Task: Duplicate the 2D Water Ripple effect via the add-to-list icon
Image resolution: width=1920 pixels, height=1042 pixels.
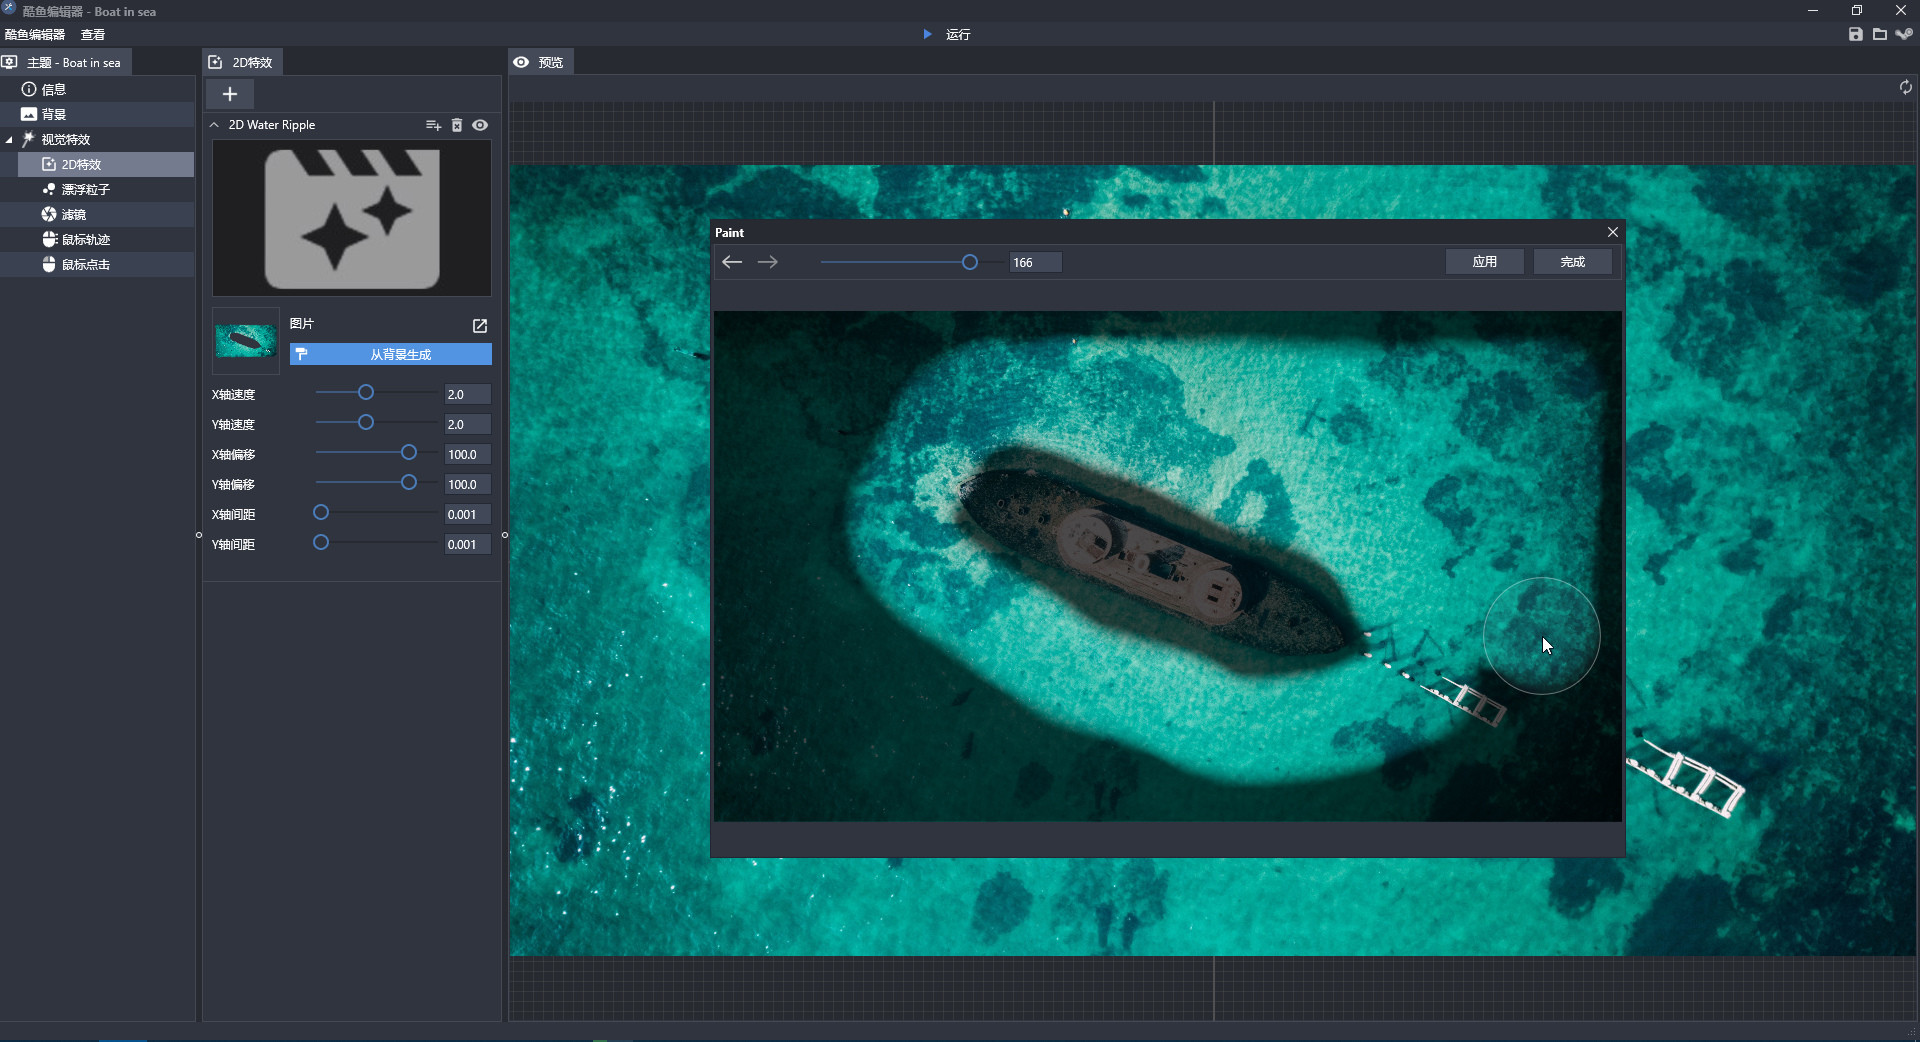Action: (x=433, y=125)
